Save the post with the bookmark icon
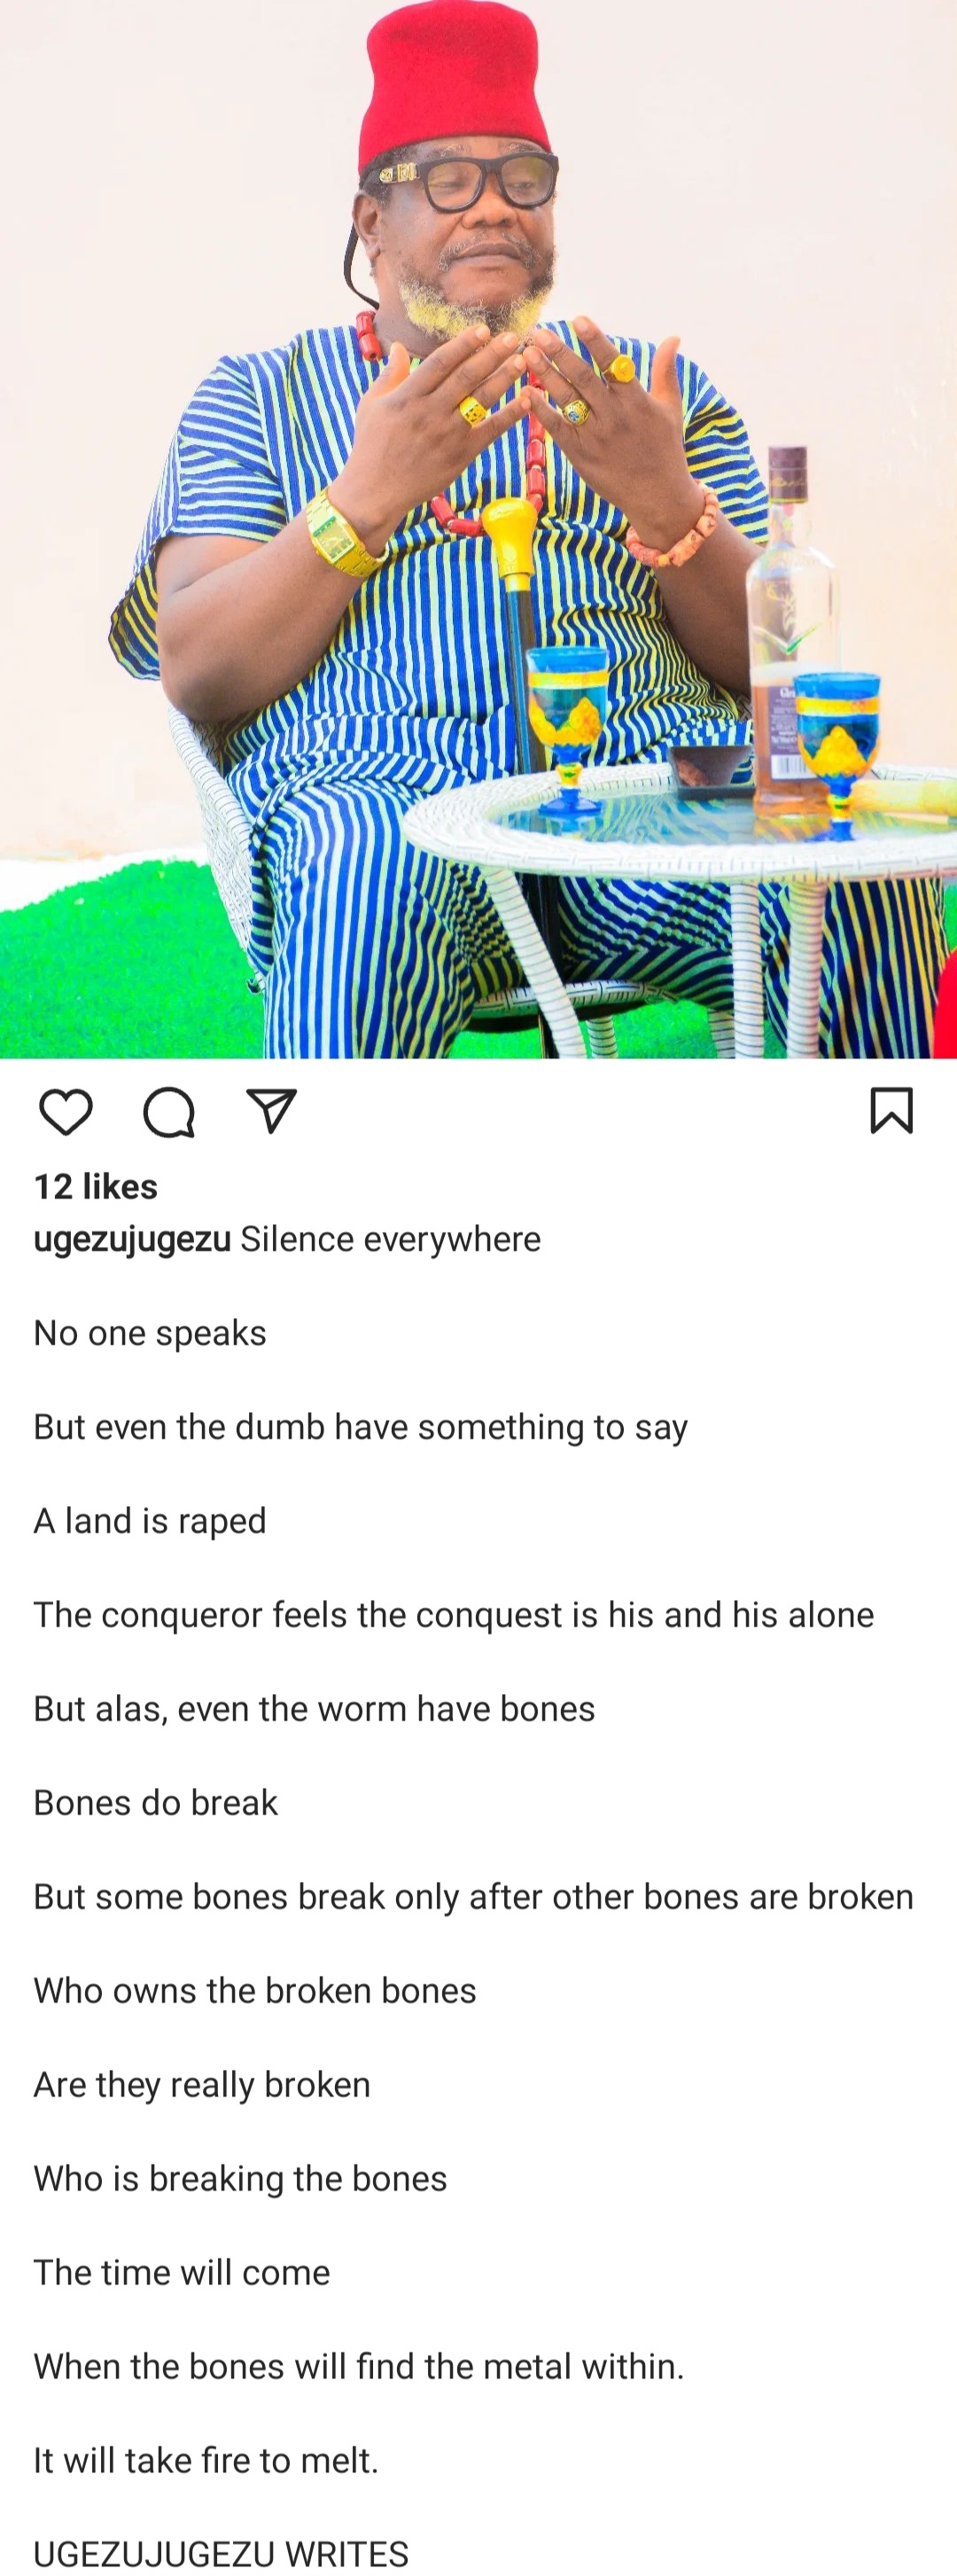957x2576 pixels. [891, 1110]
